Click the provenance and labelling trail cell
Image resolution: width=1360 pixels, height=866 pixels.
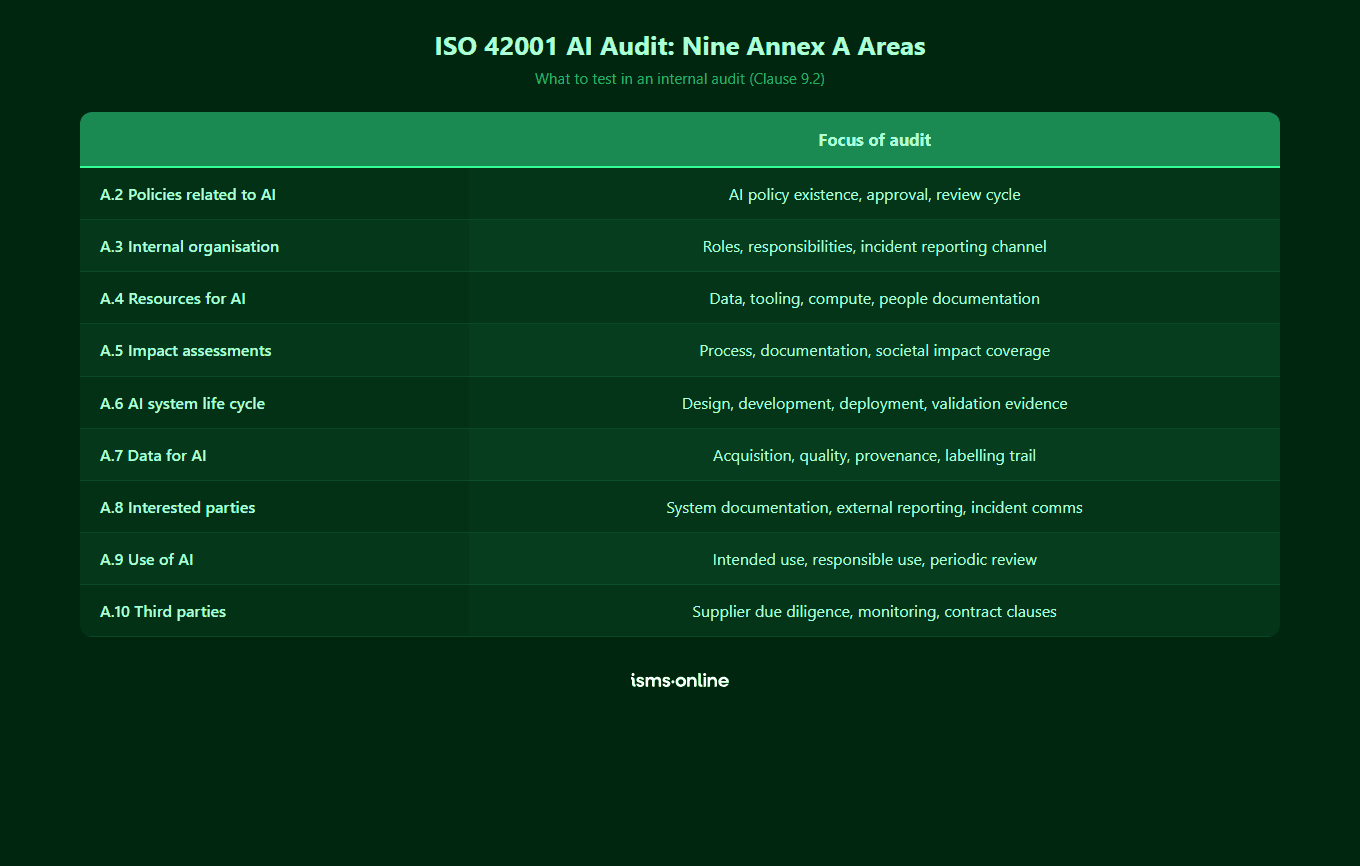click(874, 455)
